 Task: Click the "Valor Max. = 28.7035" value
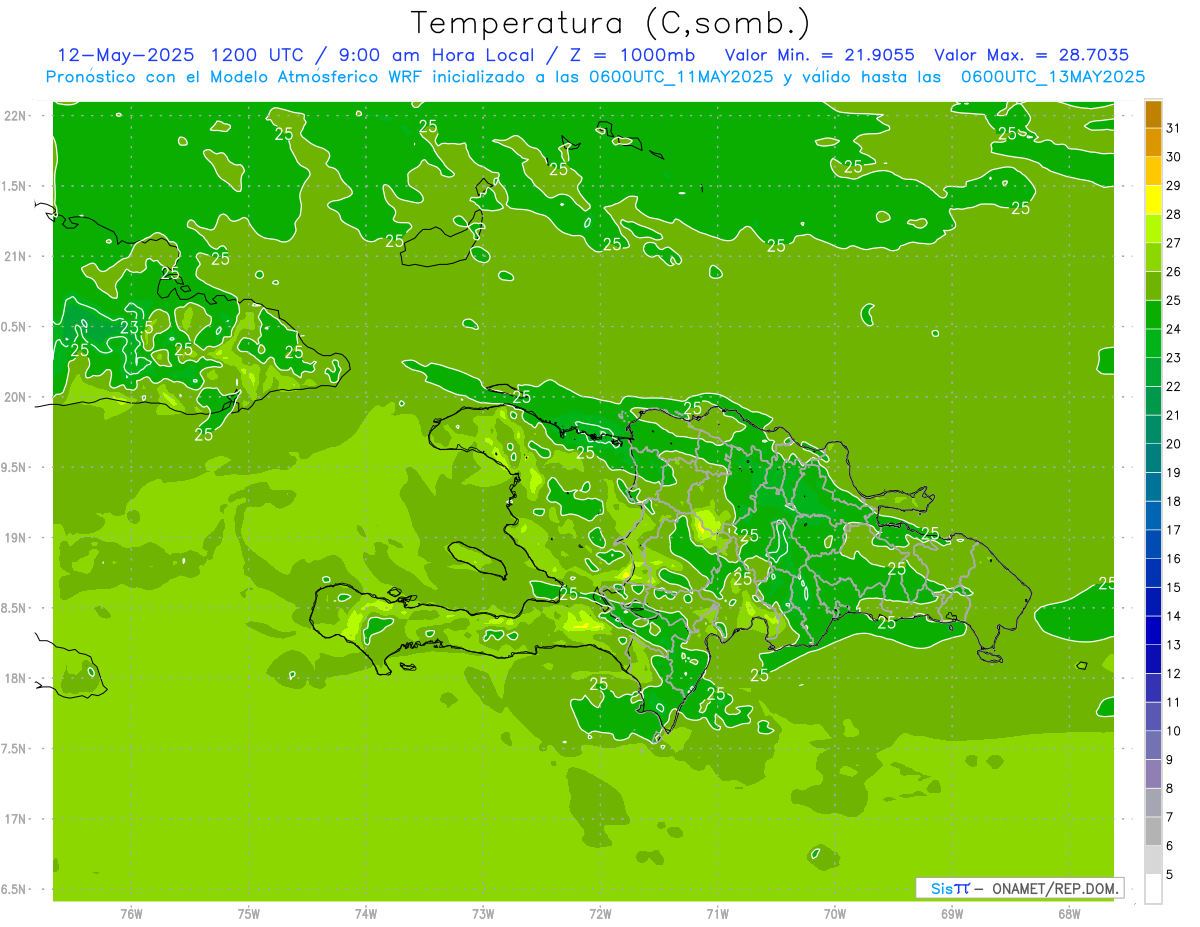click(1032, 55)
